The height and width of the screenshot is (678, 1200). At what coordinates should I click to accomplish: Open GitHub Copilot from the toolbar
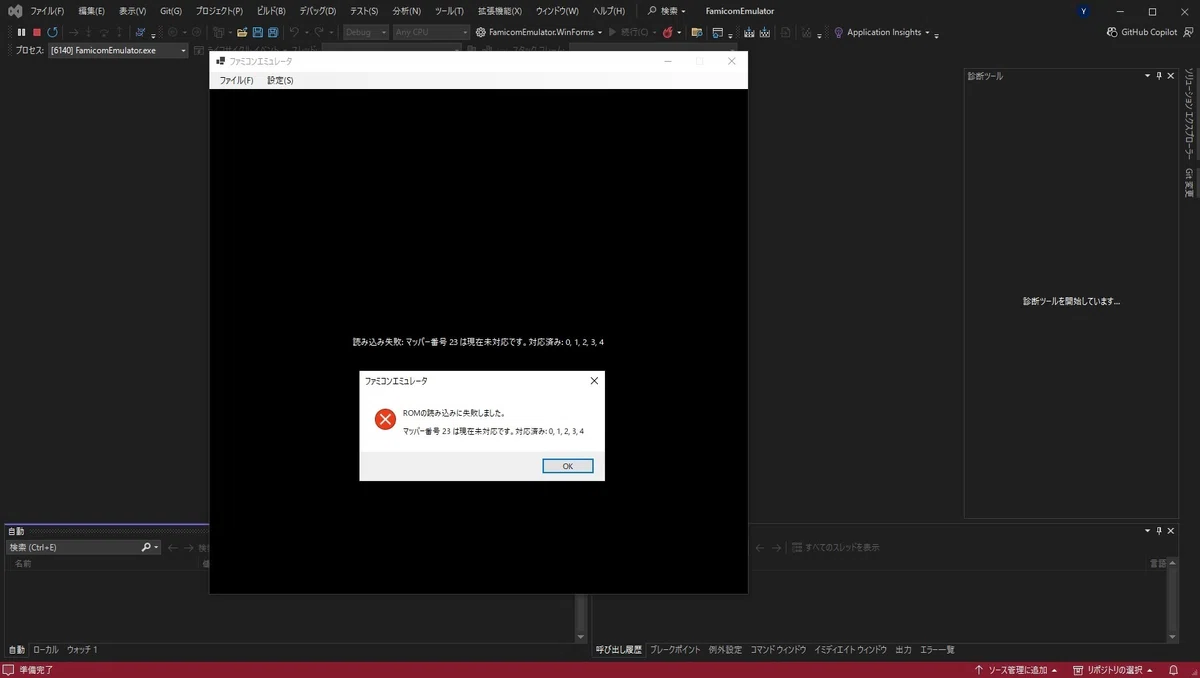[1142, 32]
